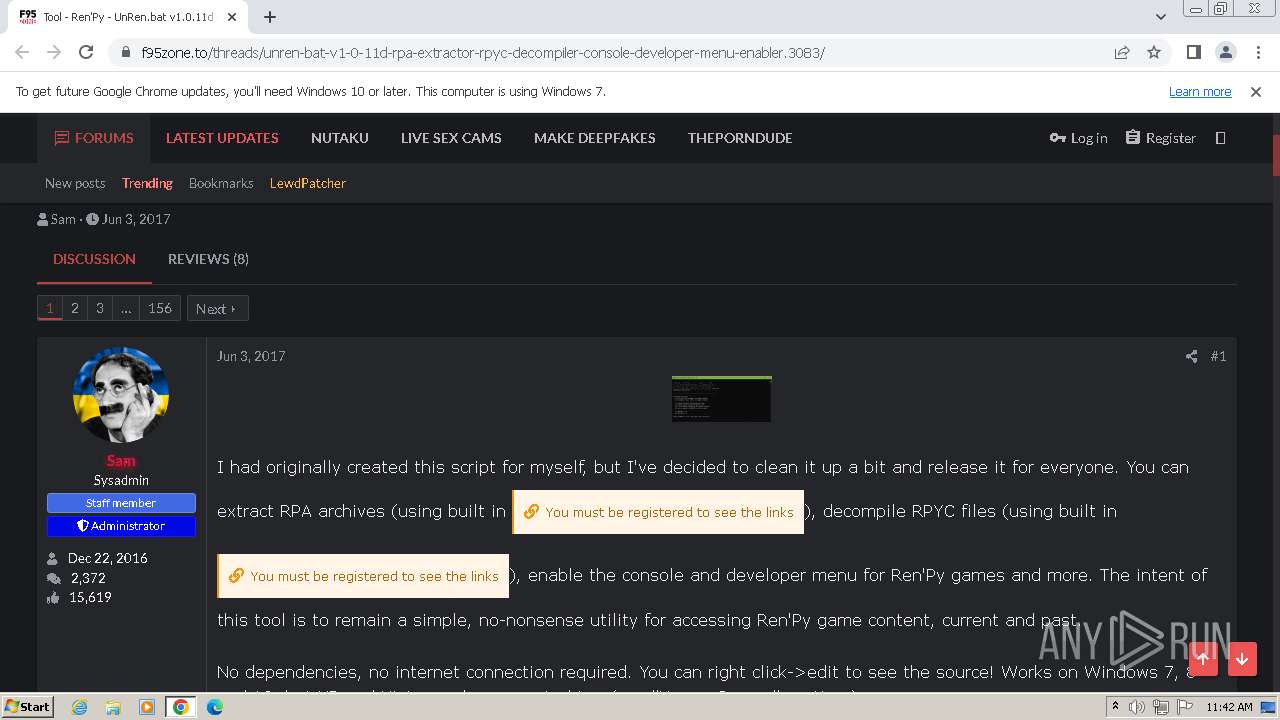The image size is (1280, 720).
Task: Bookmark this page with star icon
Action: click(1154, 52)
